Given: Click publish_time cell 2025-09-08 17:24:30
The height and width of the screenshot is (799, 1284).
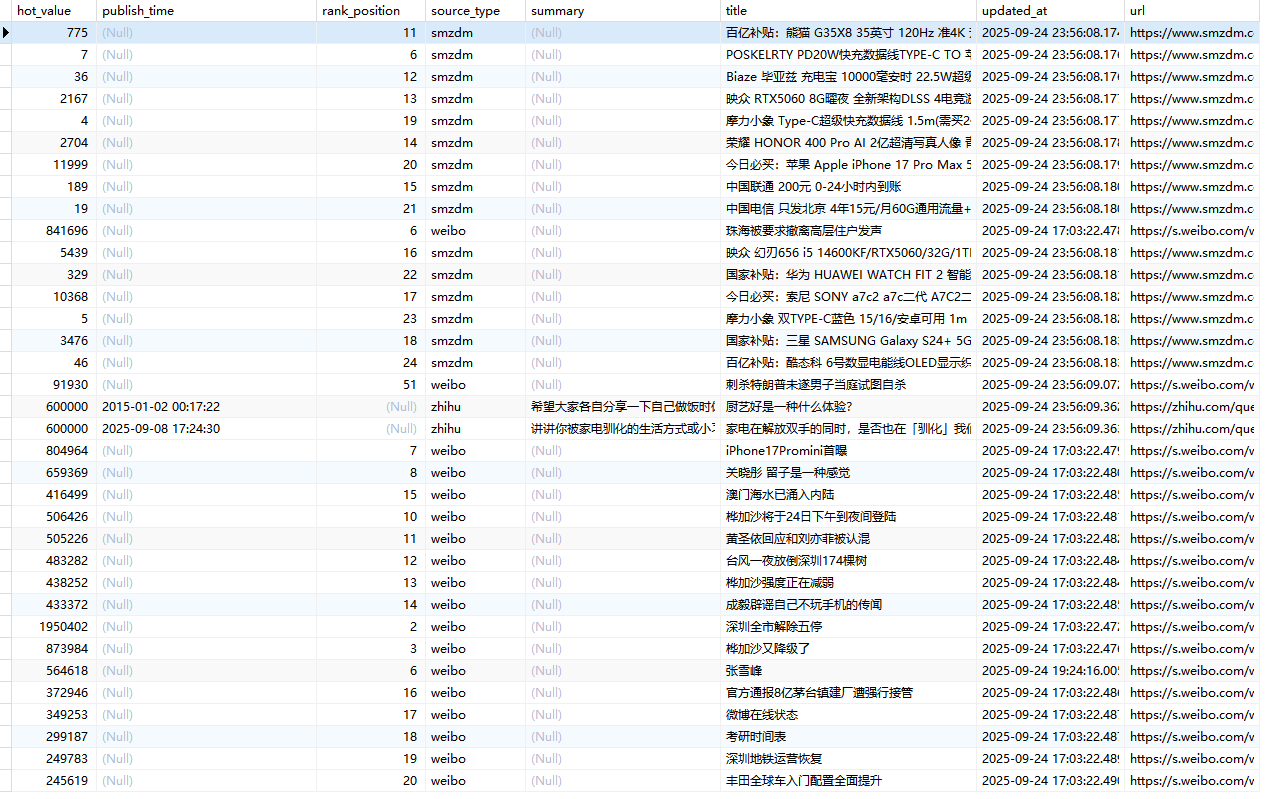Looking at the screenshot, I should coord(161,429).
